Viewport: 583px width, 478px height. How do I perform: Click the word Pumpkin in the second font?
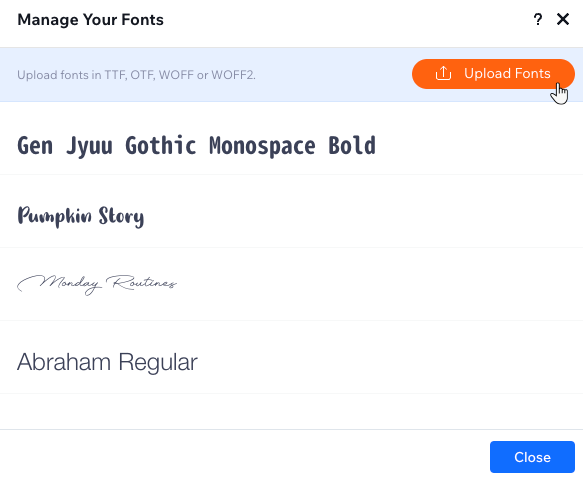coord(54,216)
